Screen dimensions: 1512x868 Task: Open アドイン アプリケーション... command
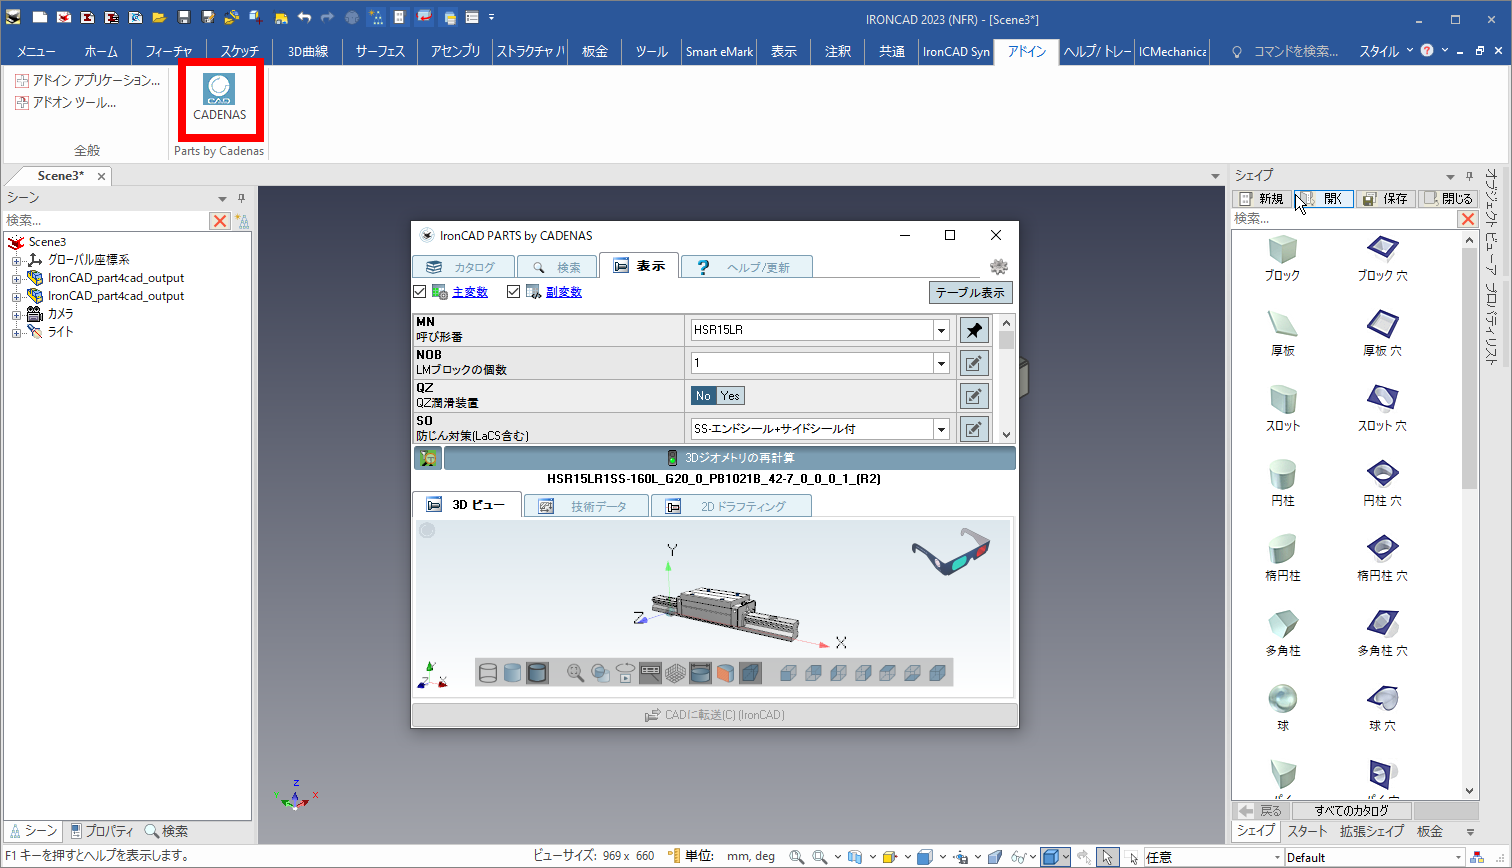88,80
